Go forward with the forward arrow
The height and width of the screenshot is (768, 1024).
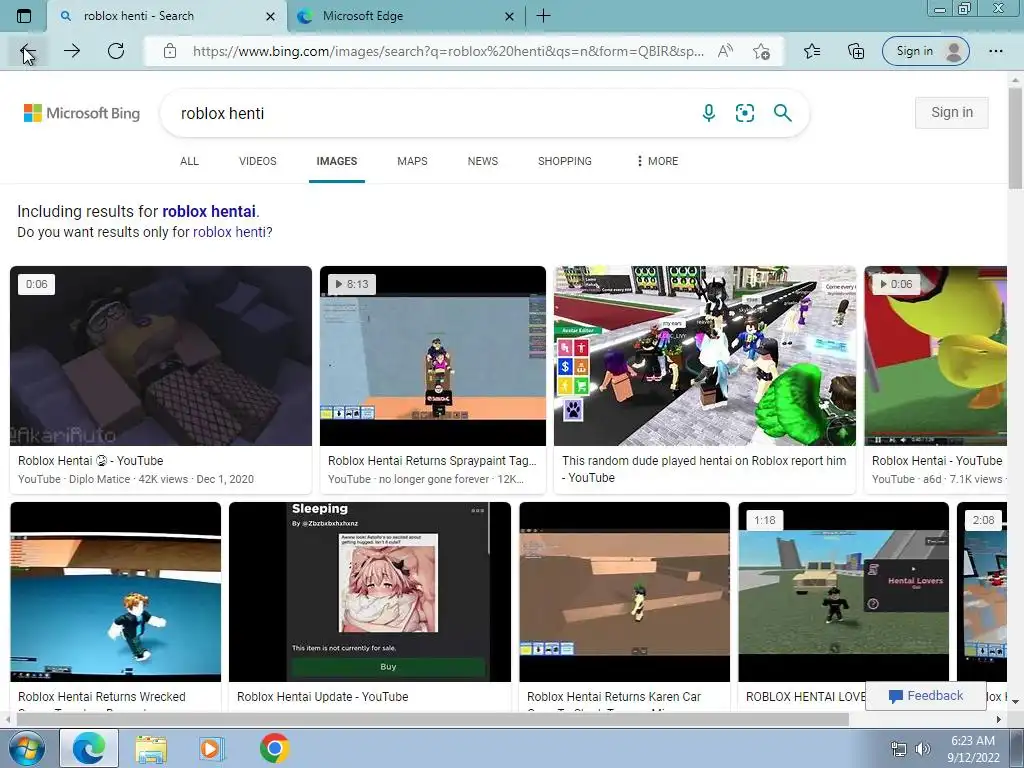[72, 51]
